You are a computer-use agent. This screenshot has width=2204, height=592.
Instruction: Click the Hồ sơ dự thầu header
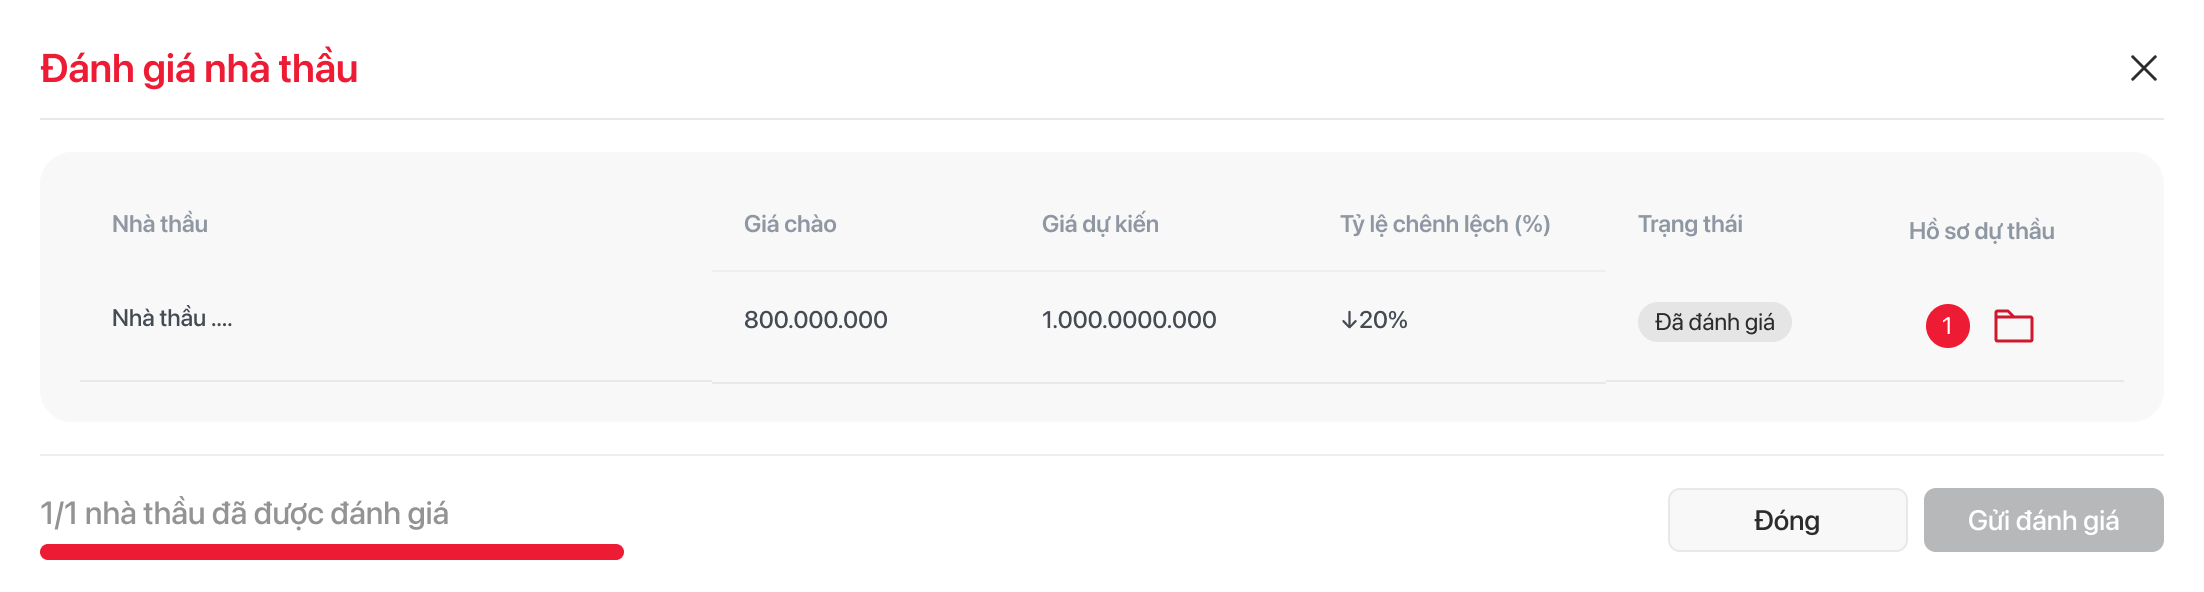1981,231
